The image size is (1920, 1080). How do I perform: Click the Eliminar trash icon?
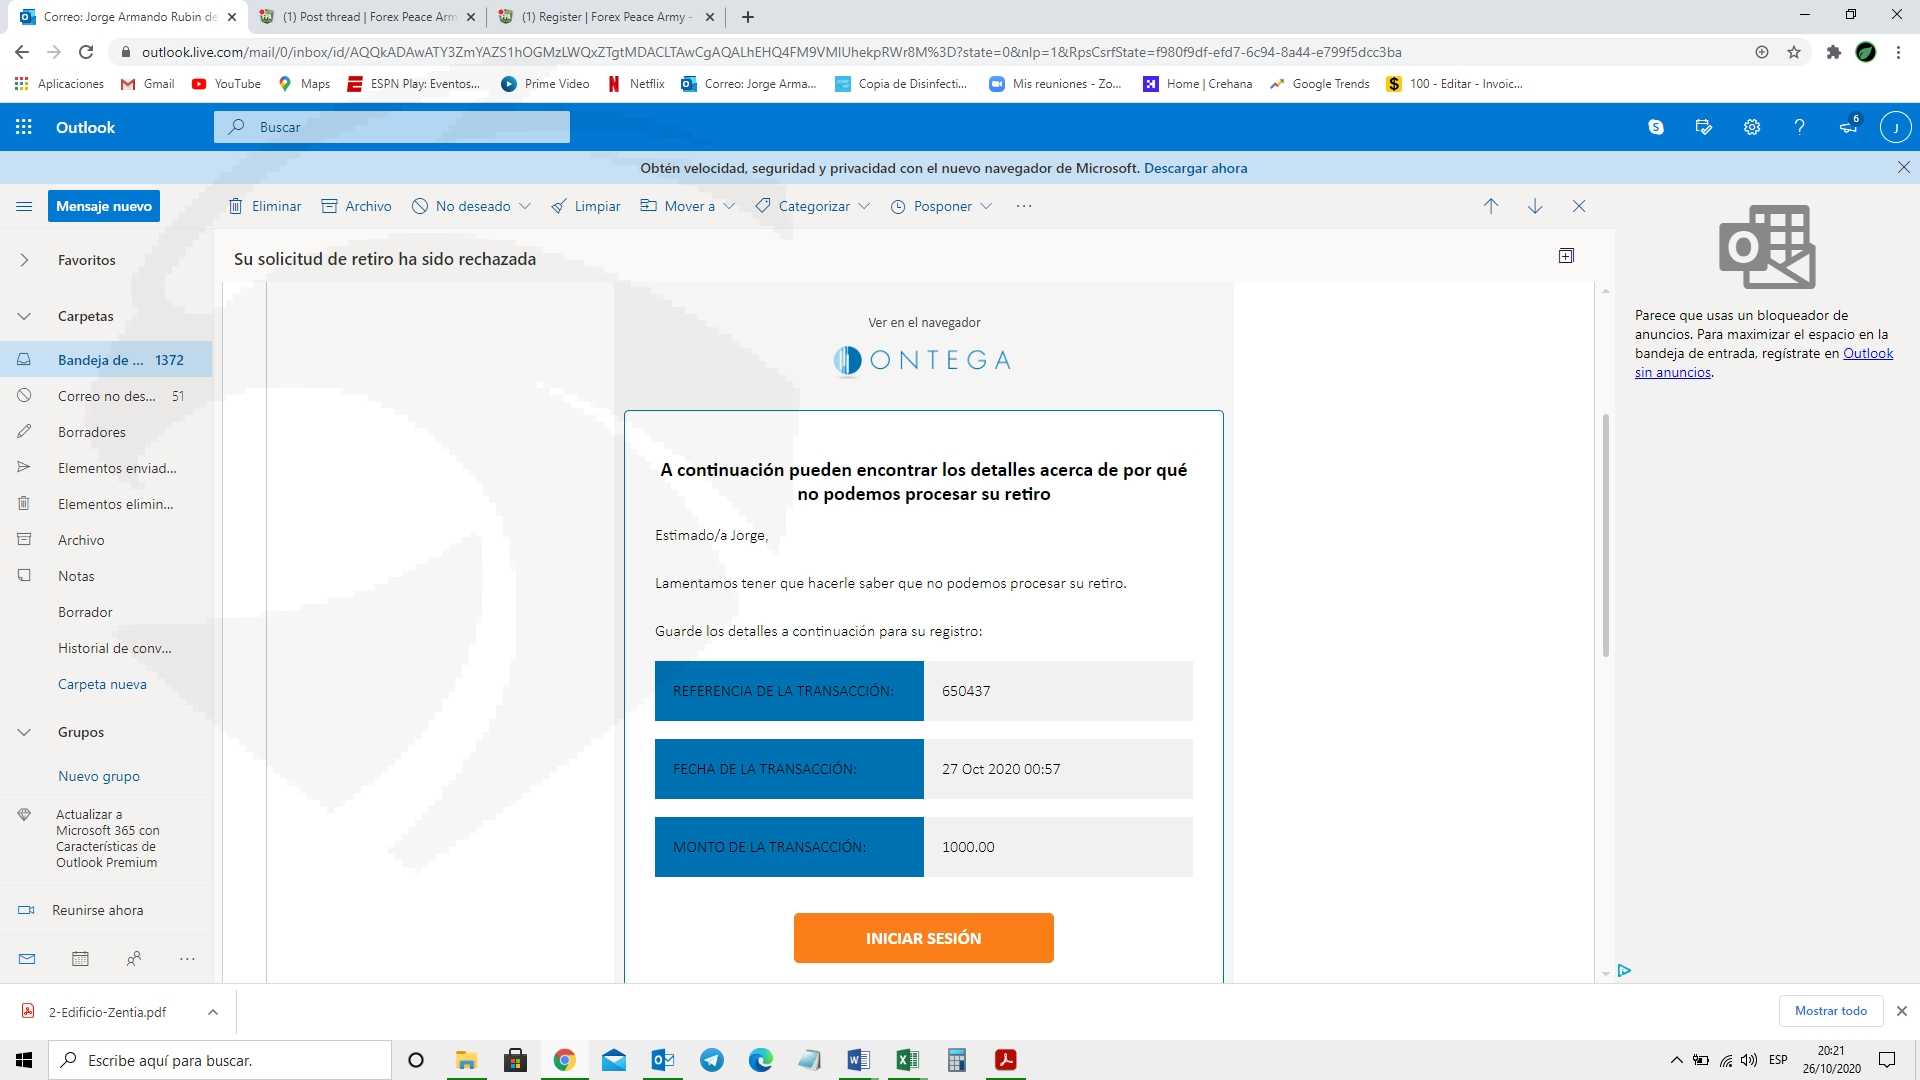coord(236,206)
